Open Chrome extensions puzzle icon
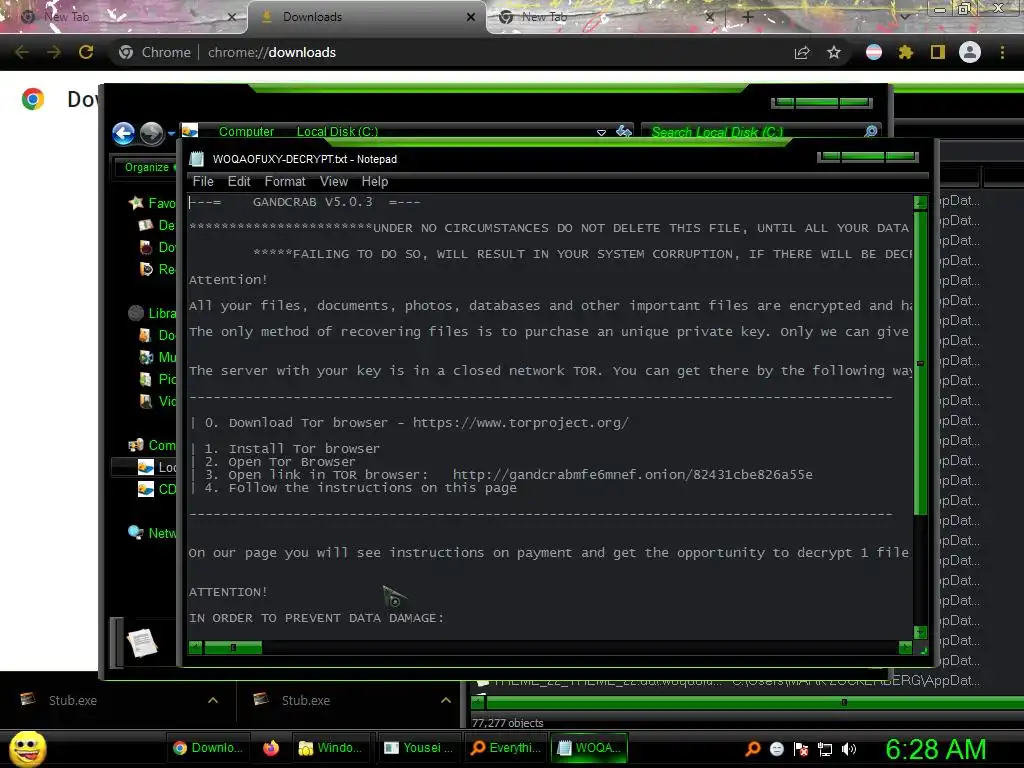 coord(906,52)
